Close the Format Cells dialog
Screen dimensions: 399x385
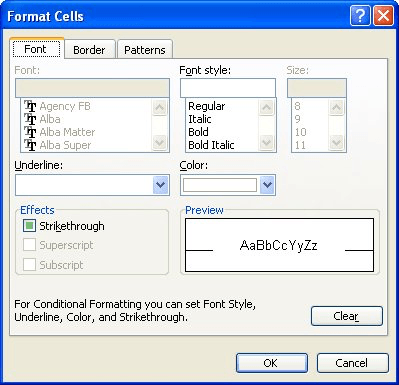pos(383,16)
